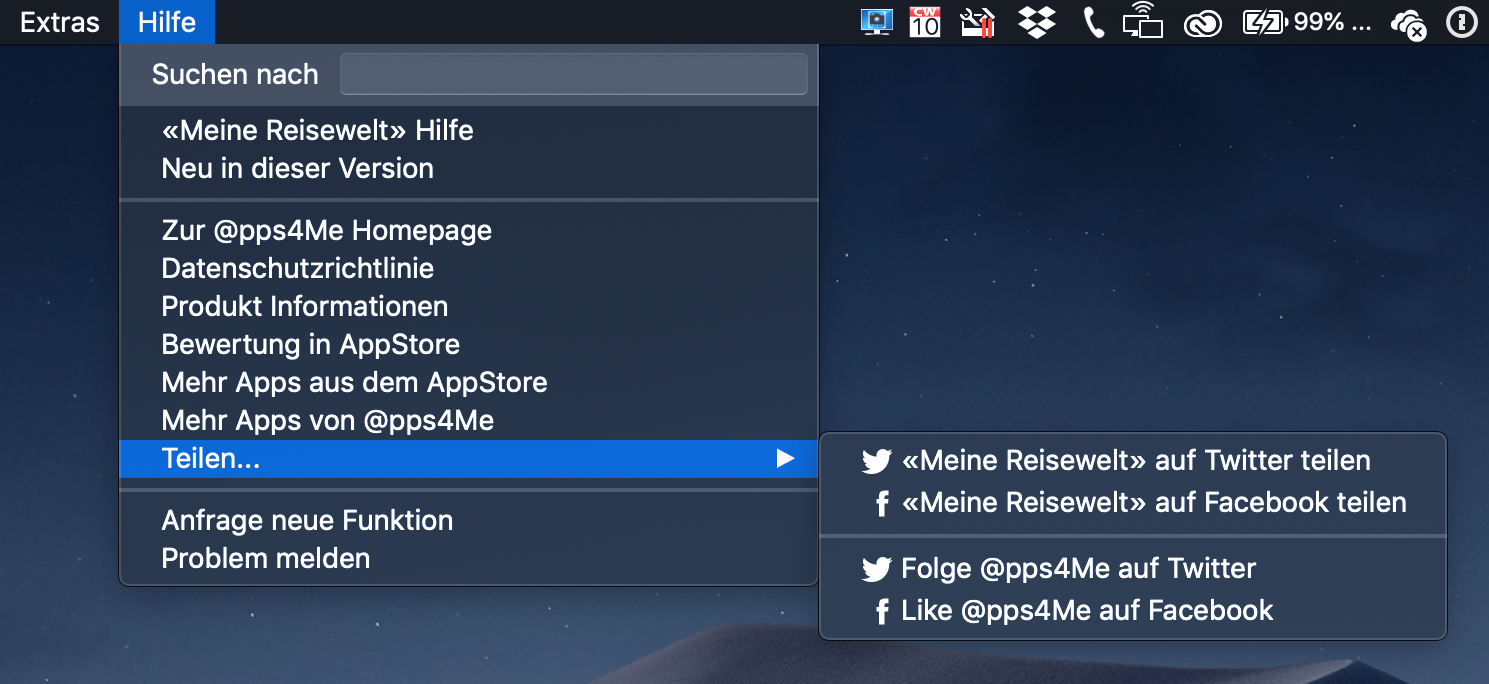Screen dimensions: 1489x684
Task: Open «Meine Reisewelt» Hilfe
Action: (x=469, y=131)
